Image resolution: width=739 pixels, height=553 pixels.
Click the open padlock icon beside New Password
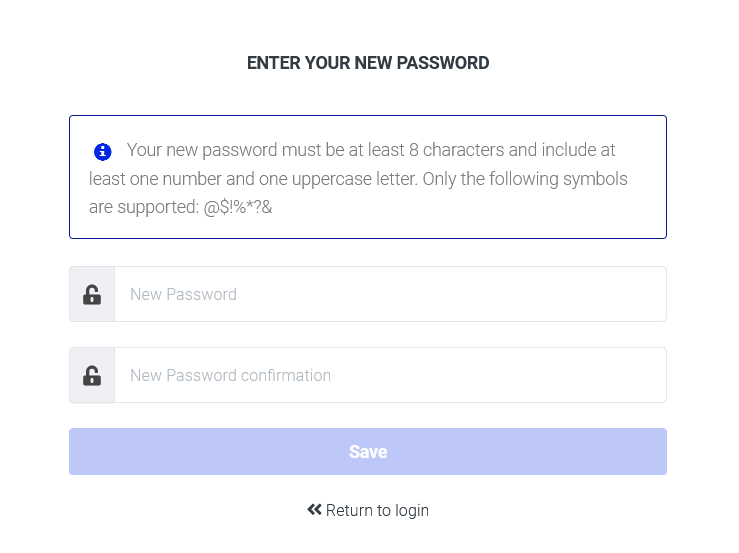[92, 295]
